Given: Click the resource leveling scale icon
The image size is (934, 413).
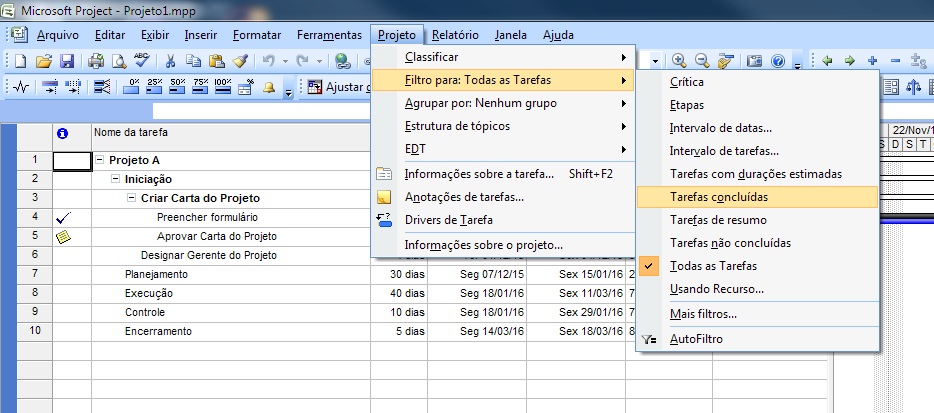Looking at the screenshot, I should [x=913, y=87].
